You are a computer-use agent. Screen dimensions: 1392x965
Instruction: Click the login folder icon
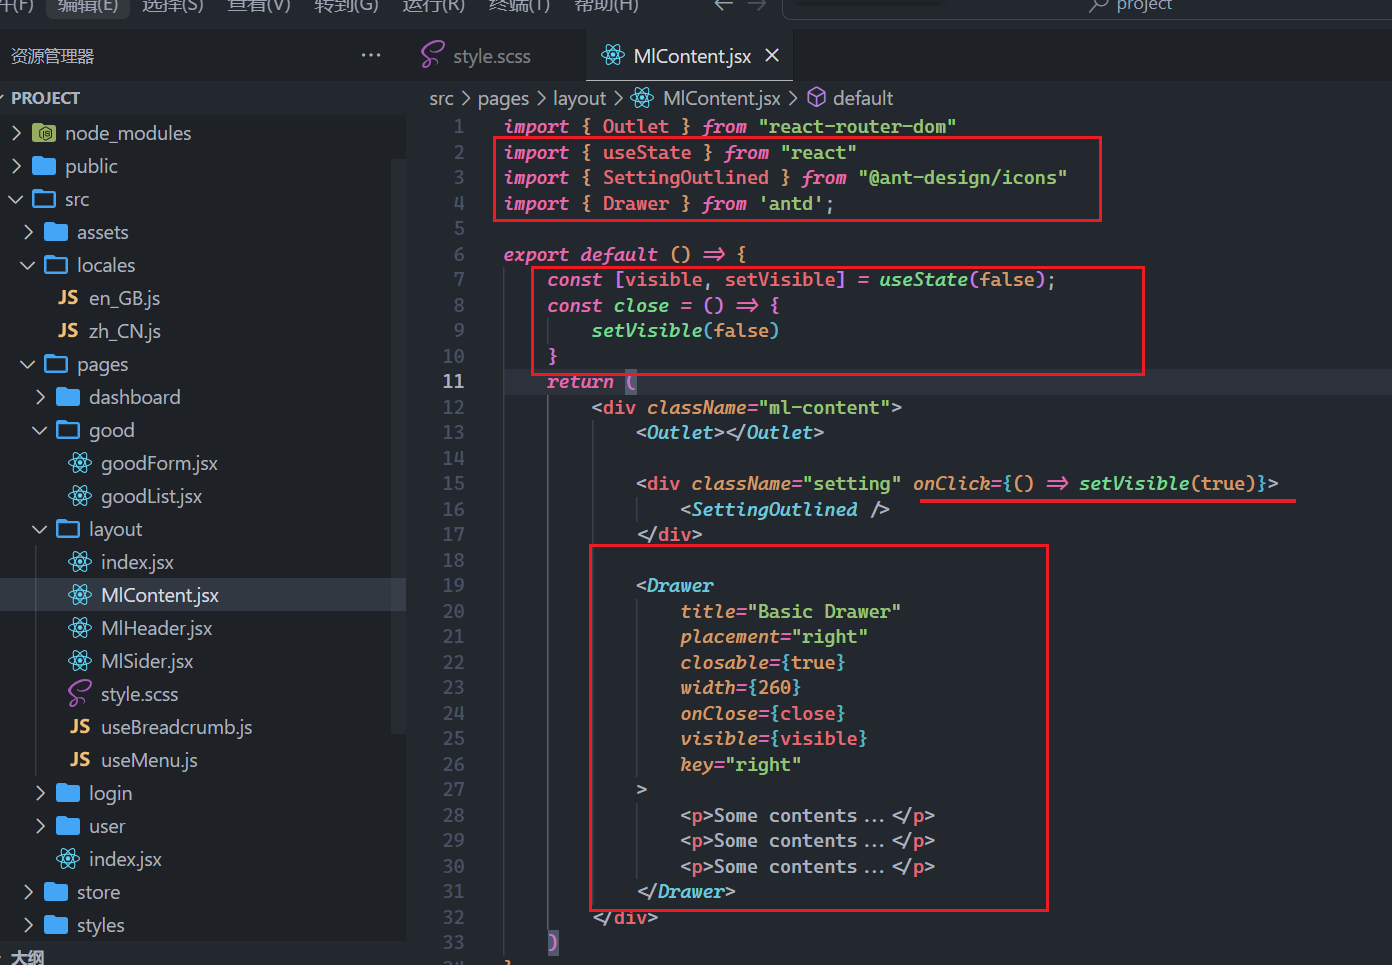(68, 792)
